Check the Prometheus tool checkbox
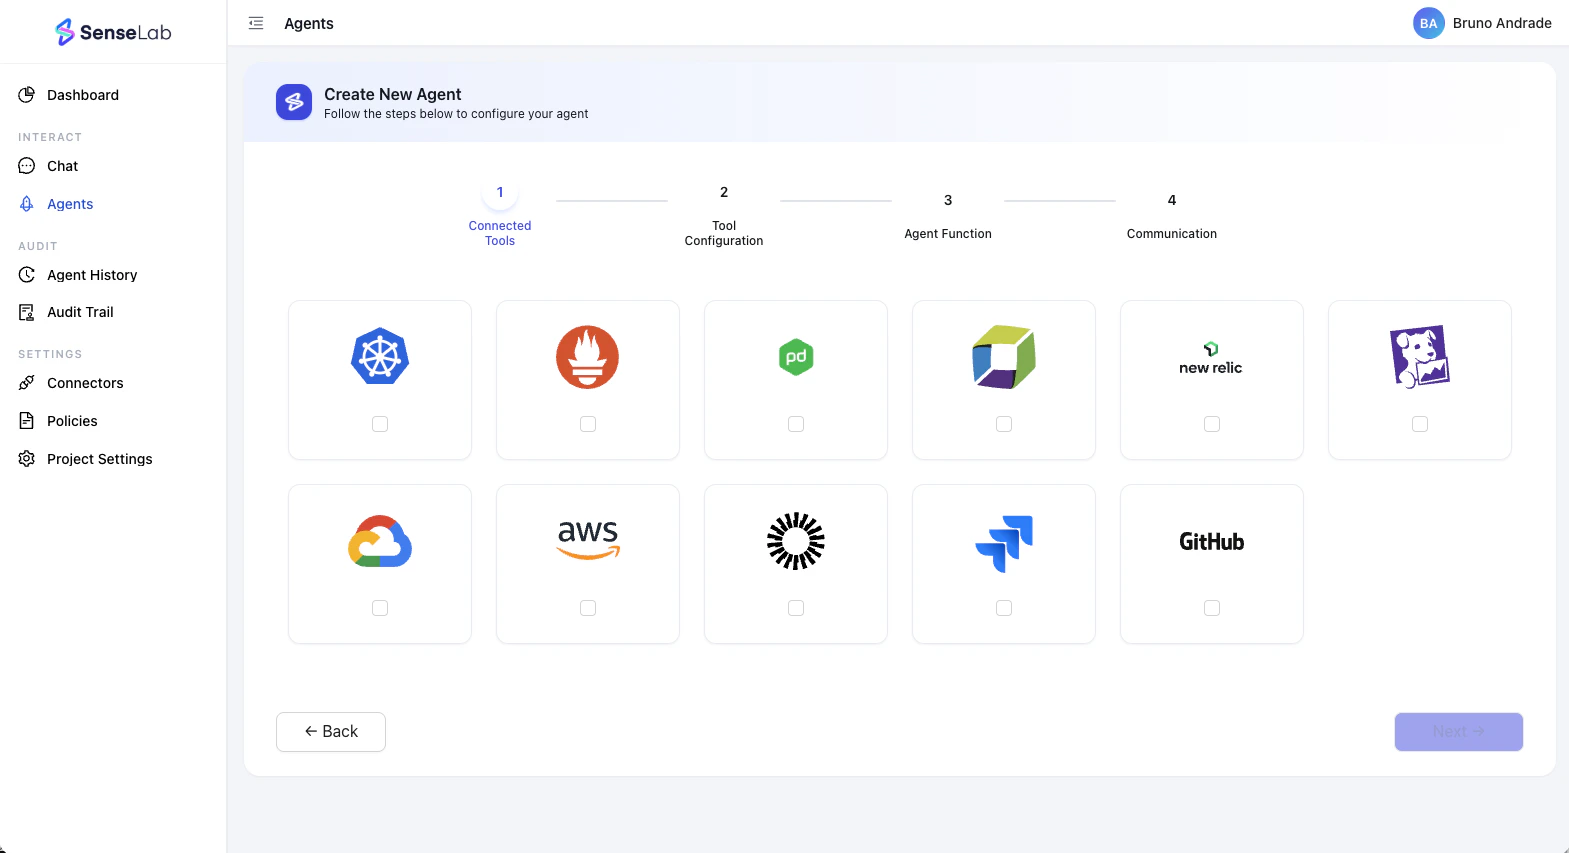The height and width of the screenshot is (853, 1569). coord(588,424)
